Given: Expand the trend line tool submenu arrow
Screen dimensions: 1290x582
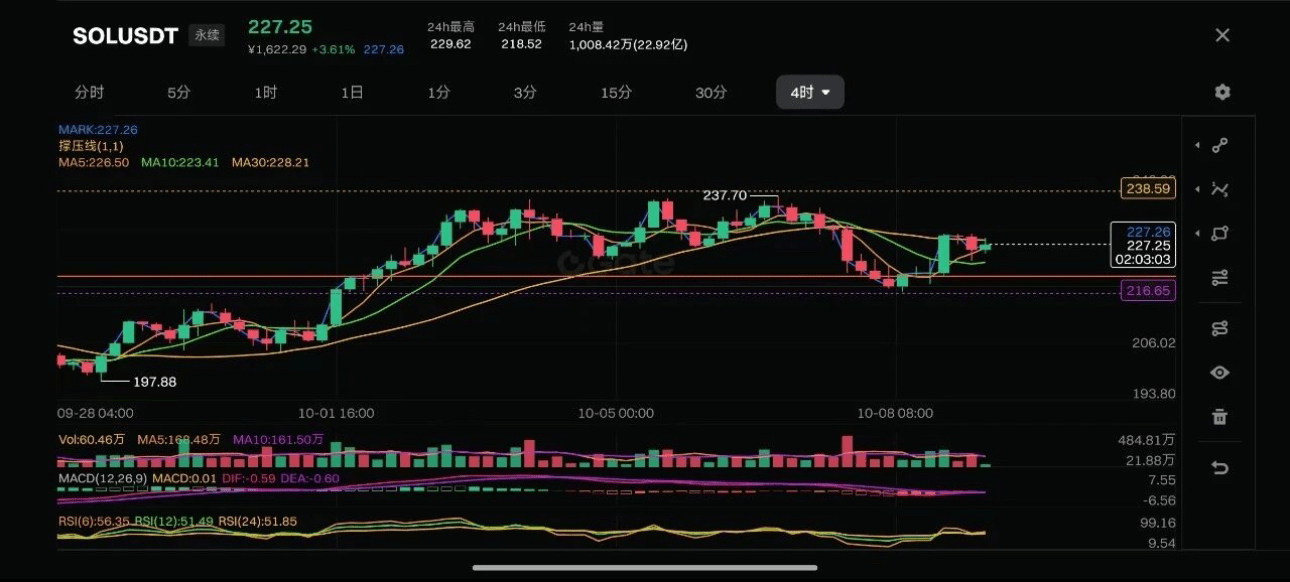Looking at the screenshot, I should 1198,145.
